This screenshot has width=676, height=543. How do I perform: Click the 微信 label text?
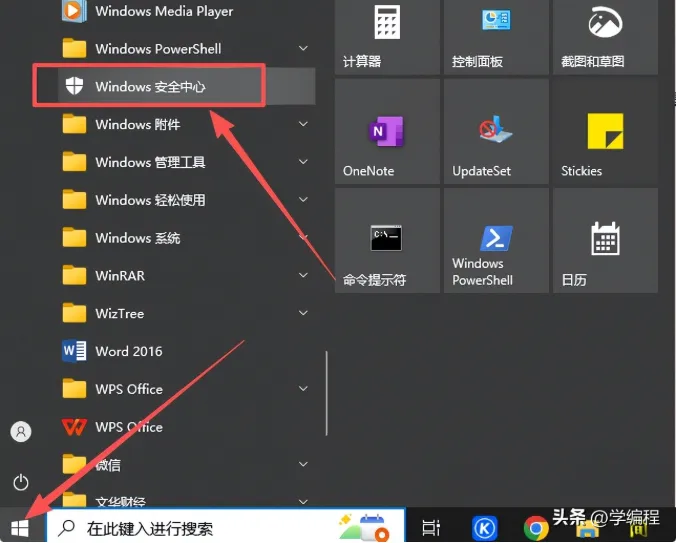[108, 465]
